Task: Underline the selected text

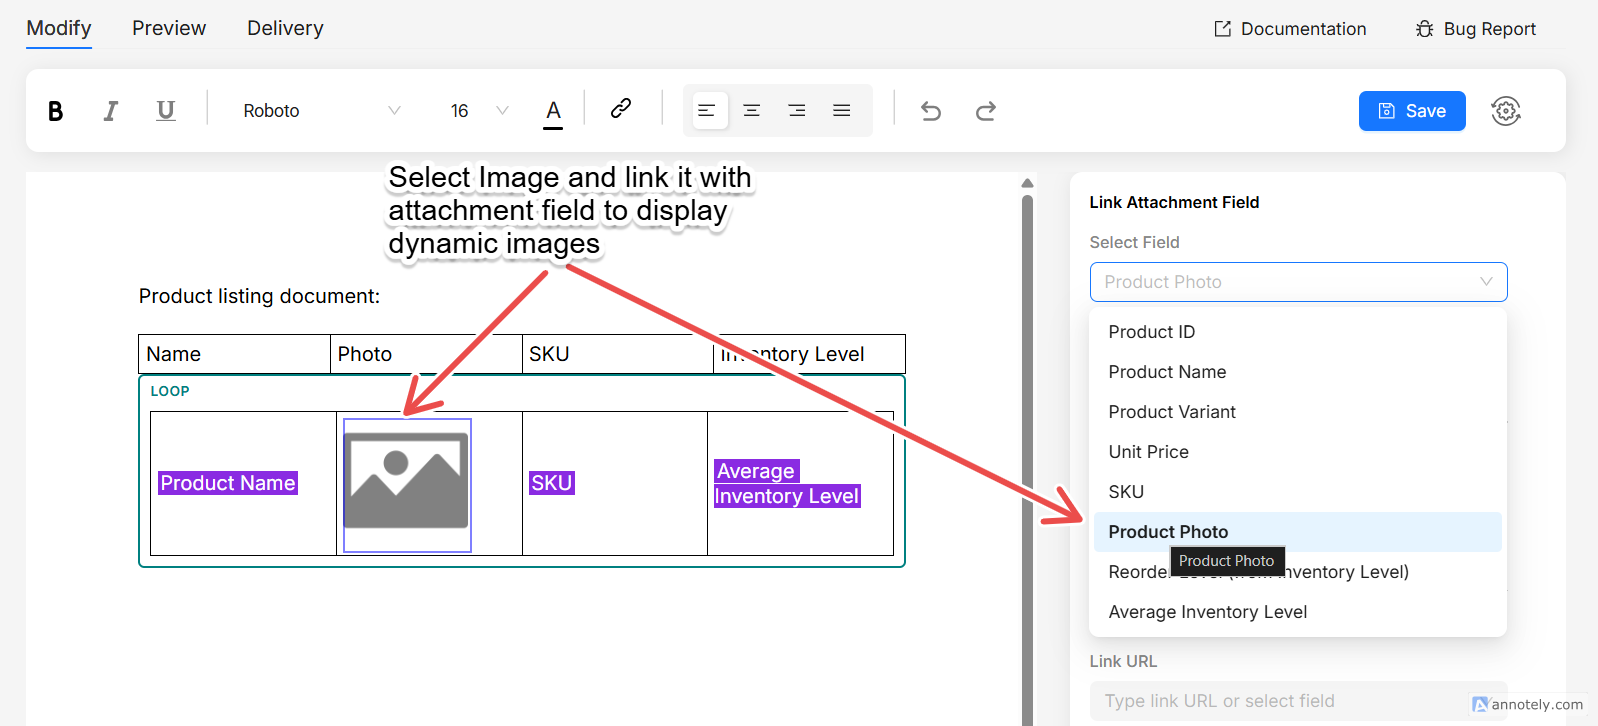Action: pos(166,111)
